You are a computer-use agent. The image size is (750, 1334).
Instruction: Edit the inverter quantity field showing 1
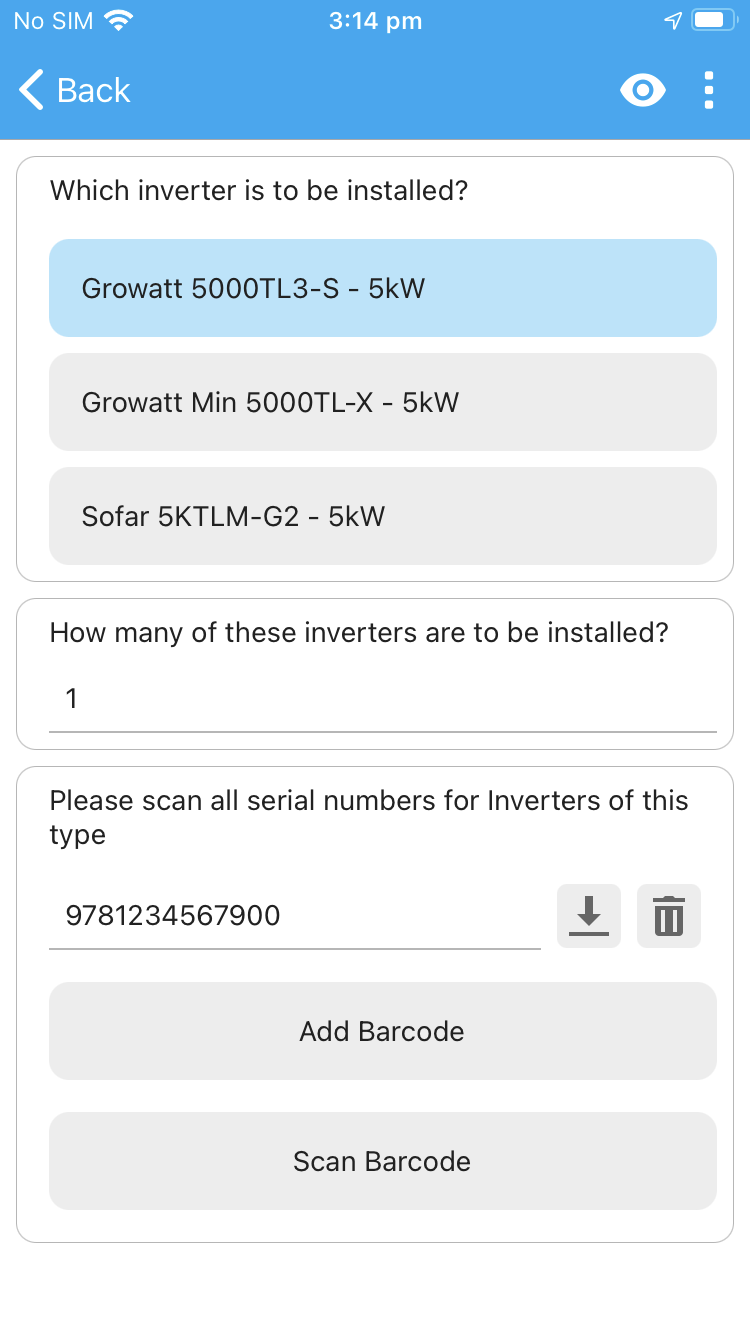383,698
